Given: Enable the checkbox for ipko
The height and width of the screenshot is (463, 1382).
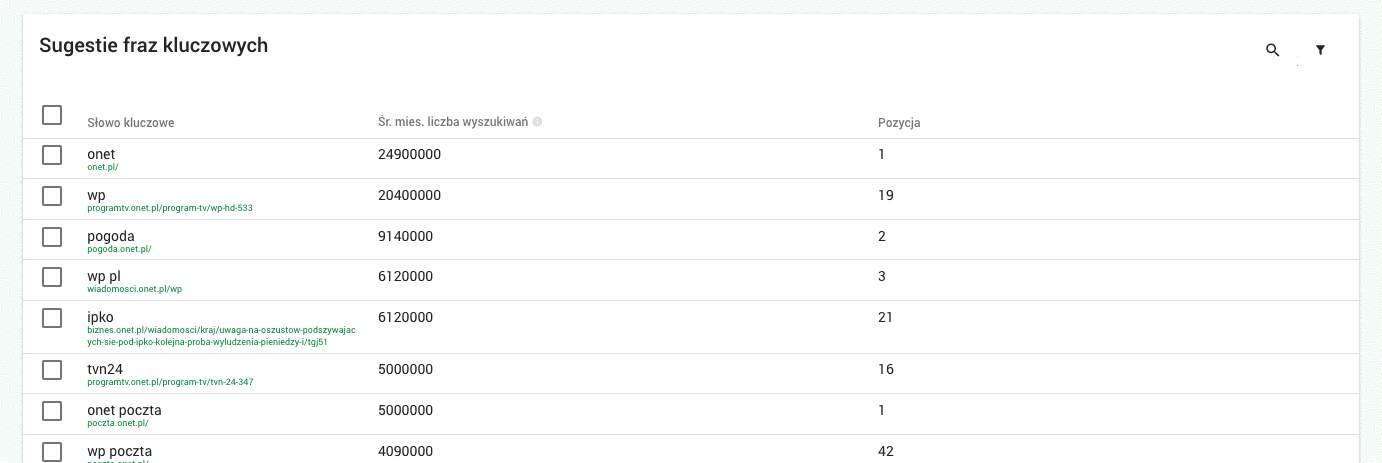Looking at the screenshot, I should [x=52, y=318].
